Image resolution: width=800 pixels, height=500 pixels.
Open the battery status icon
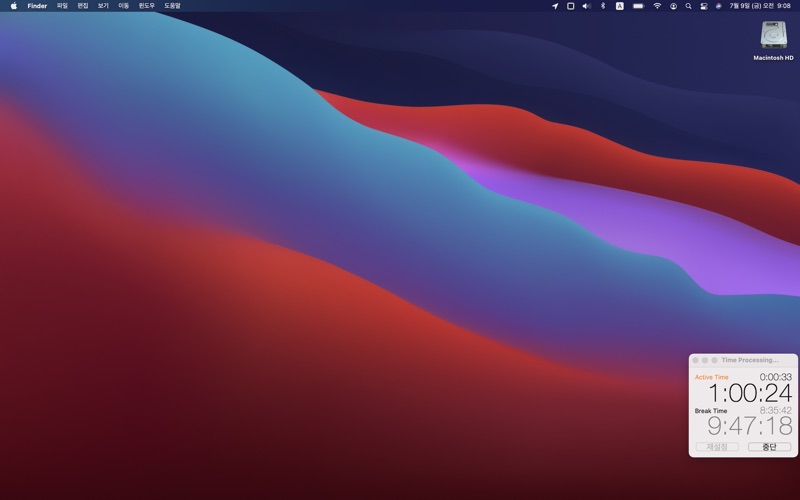point(638,6)
